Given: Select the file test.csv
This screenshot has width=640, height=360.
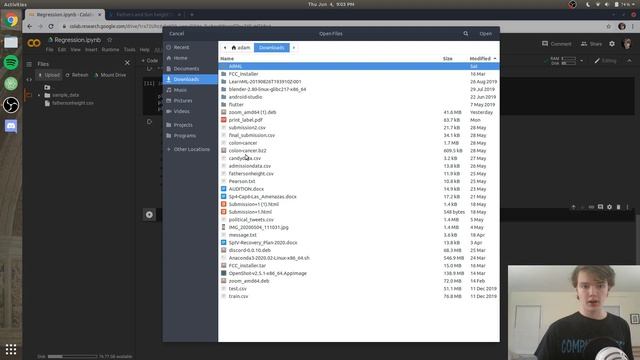Looking at the screenshot, I should pyautogui.click(x=359, y=289).
